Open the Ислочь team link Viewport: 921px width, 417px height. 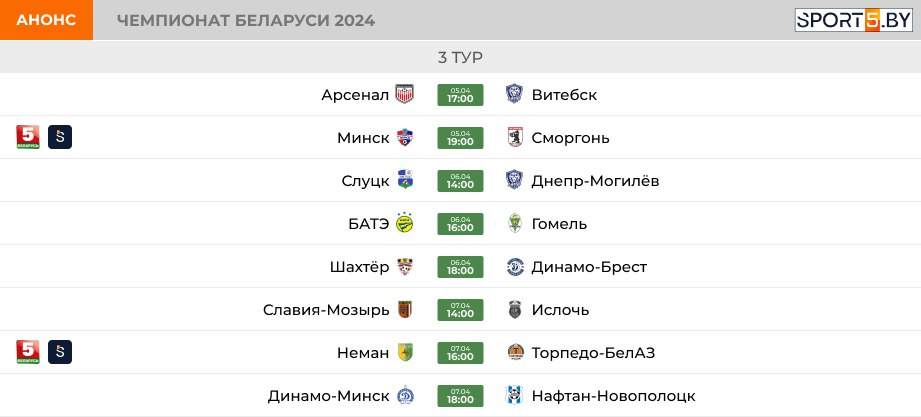tap(560, 310)
